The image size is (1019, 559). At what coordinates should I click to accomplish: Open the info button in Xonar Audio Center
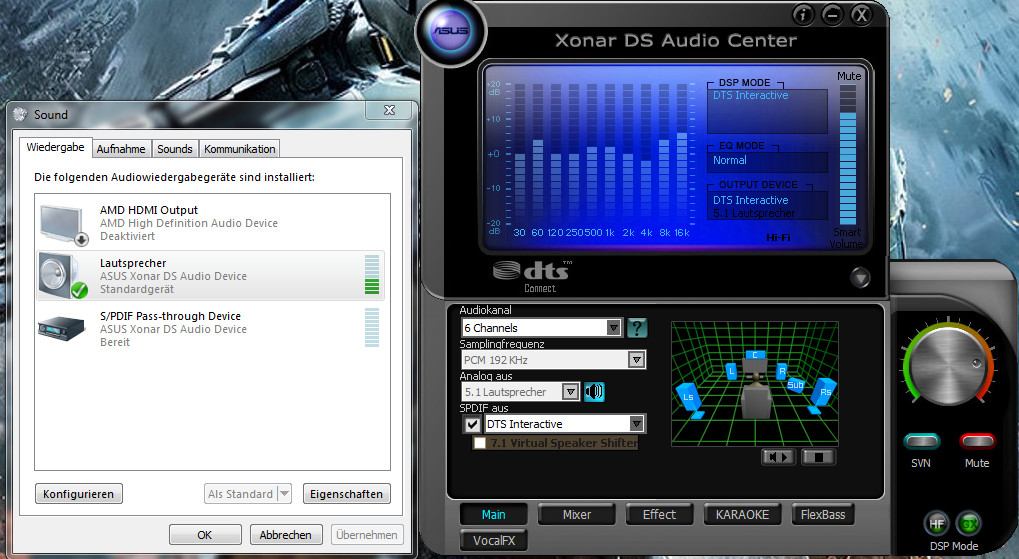[x=803, y=15]
